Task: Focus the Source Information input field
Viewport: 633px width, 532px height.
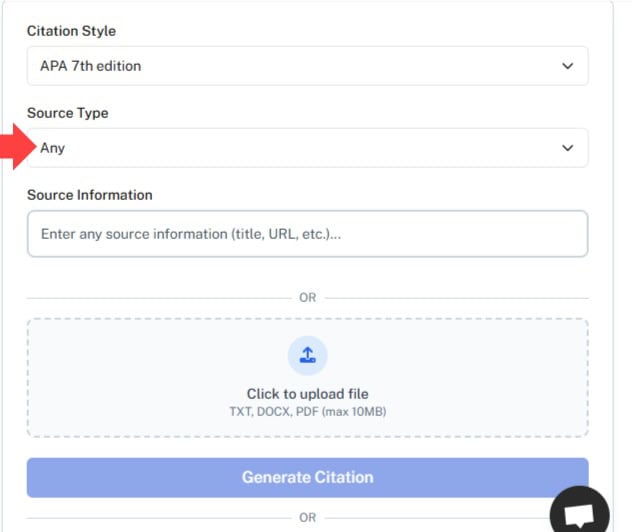Action: click(x=307, y=234)
